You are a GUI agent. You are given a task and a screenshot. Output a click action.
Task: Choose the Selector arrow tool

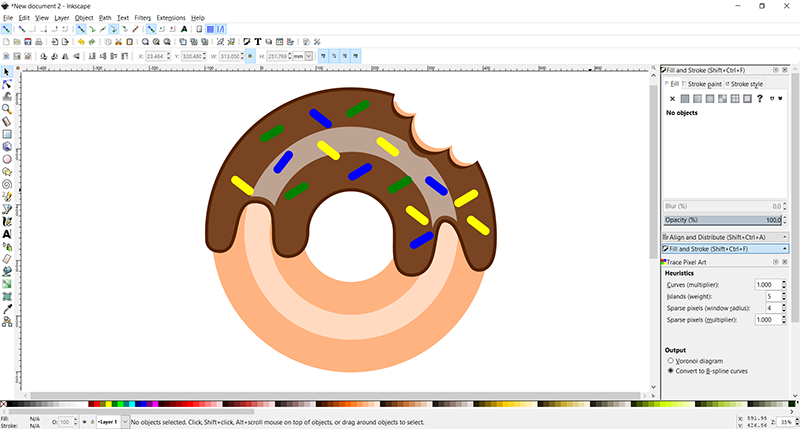7,72
